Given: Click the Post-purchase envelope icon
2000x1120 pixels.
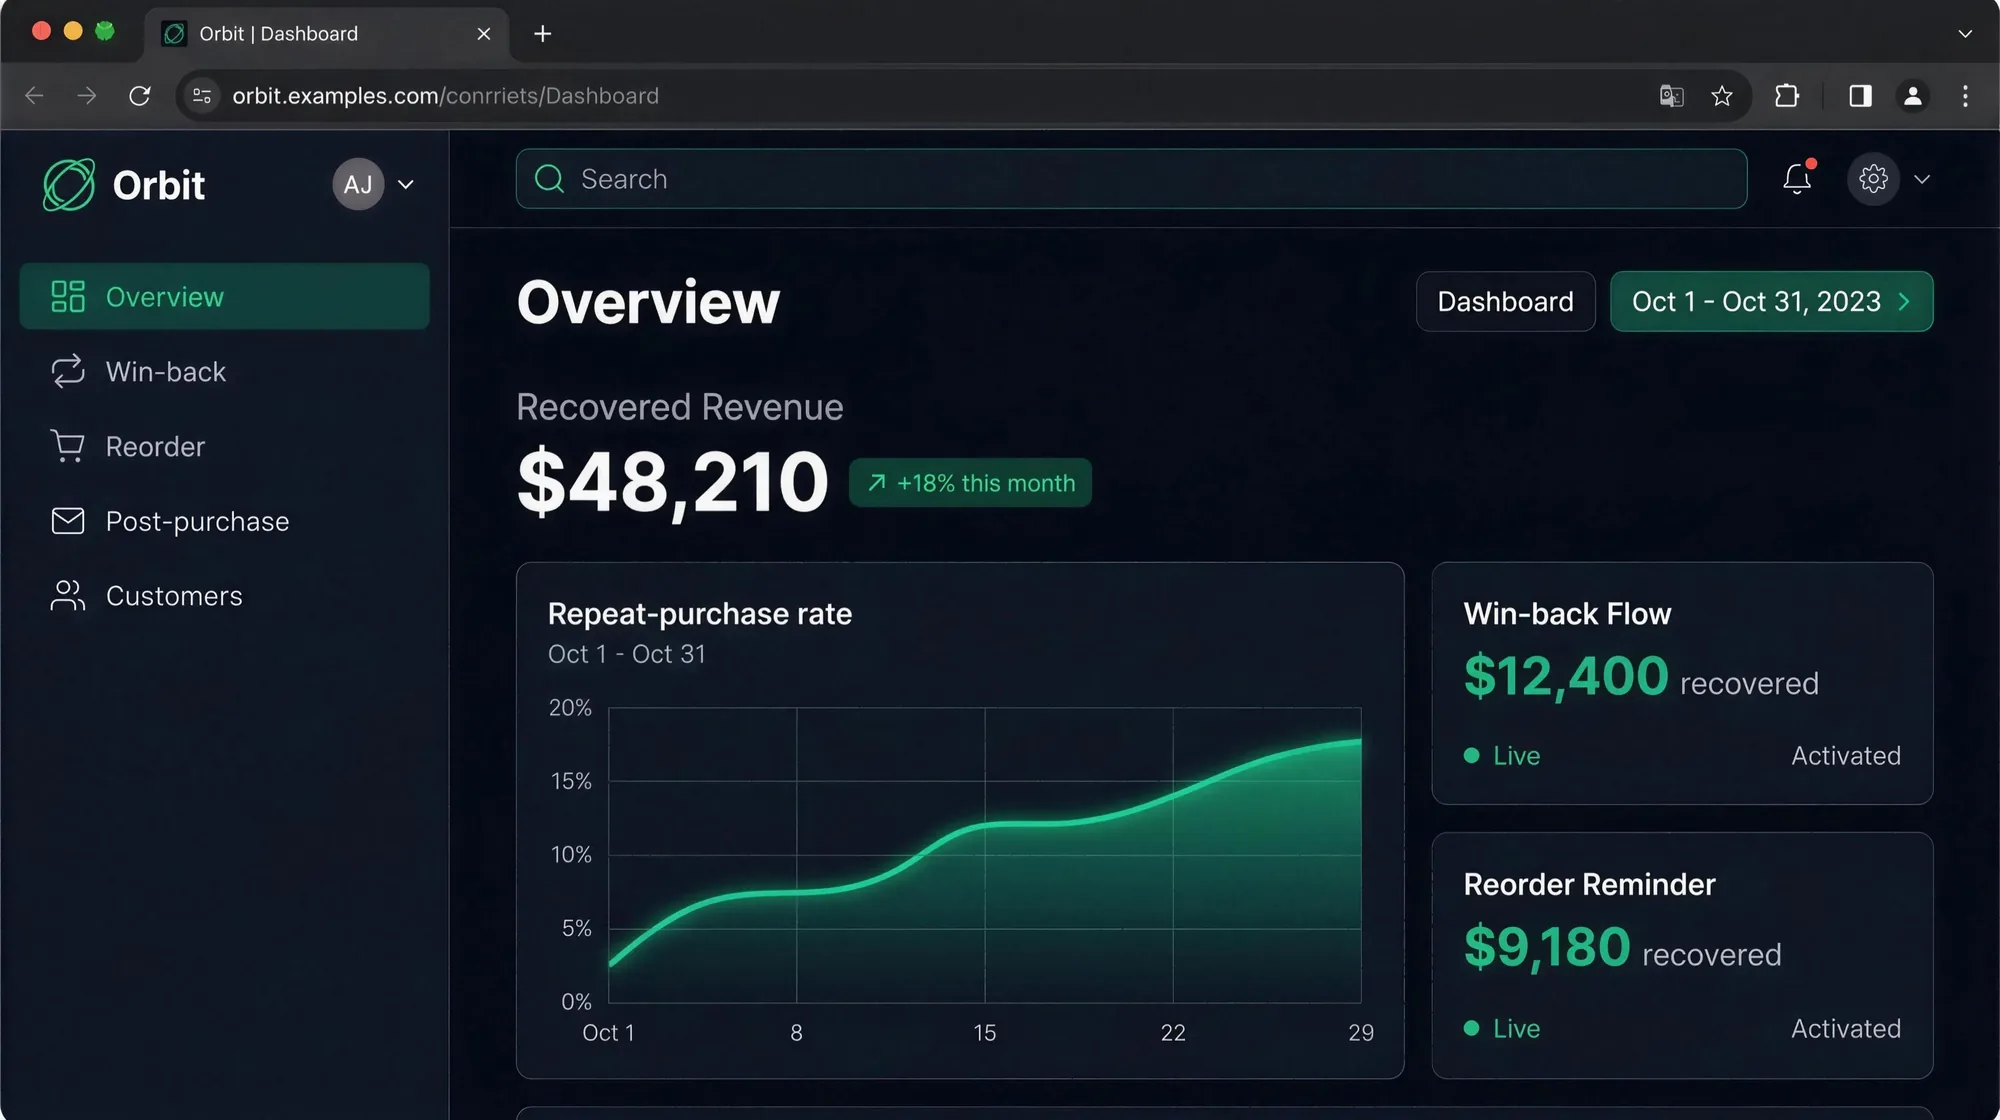Looking at the screenshot, I should point(68,521).
